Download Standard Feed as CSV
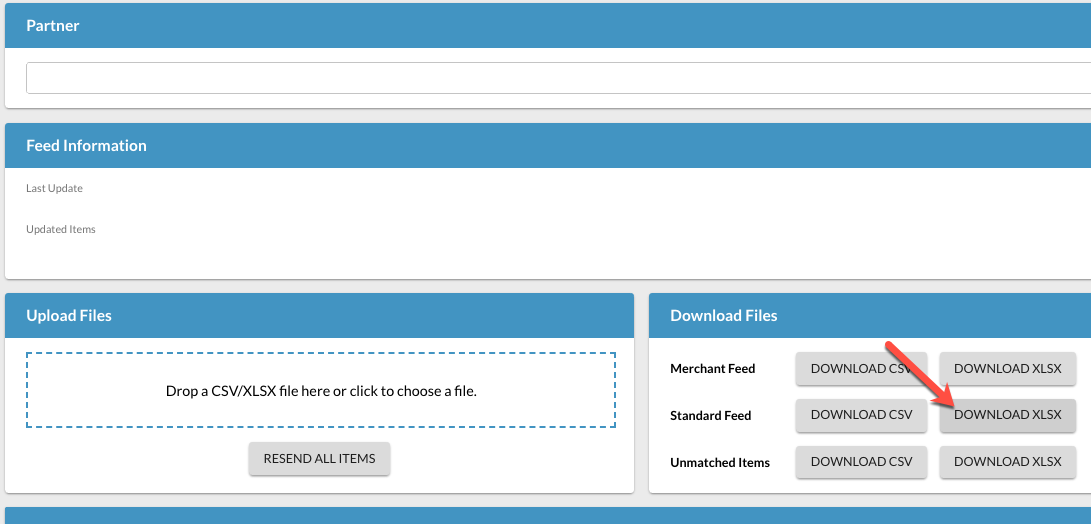 coord(861,415)
